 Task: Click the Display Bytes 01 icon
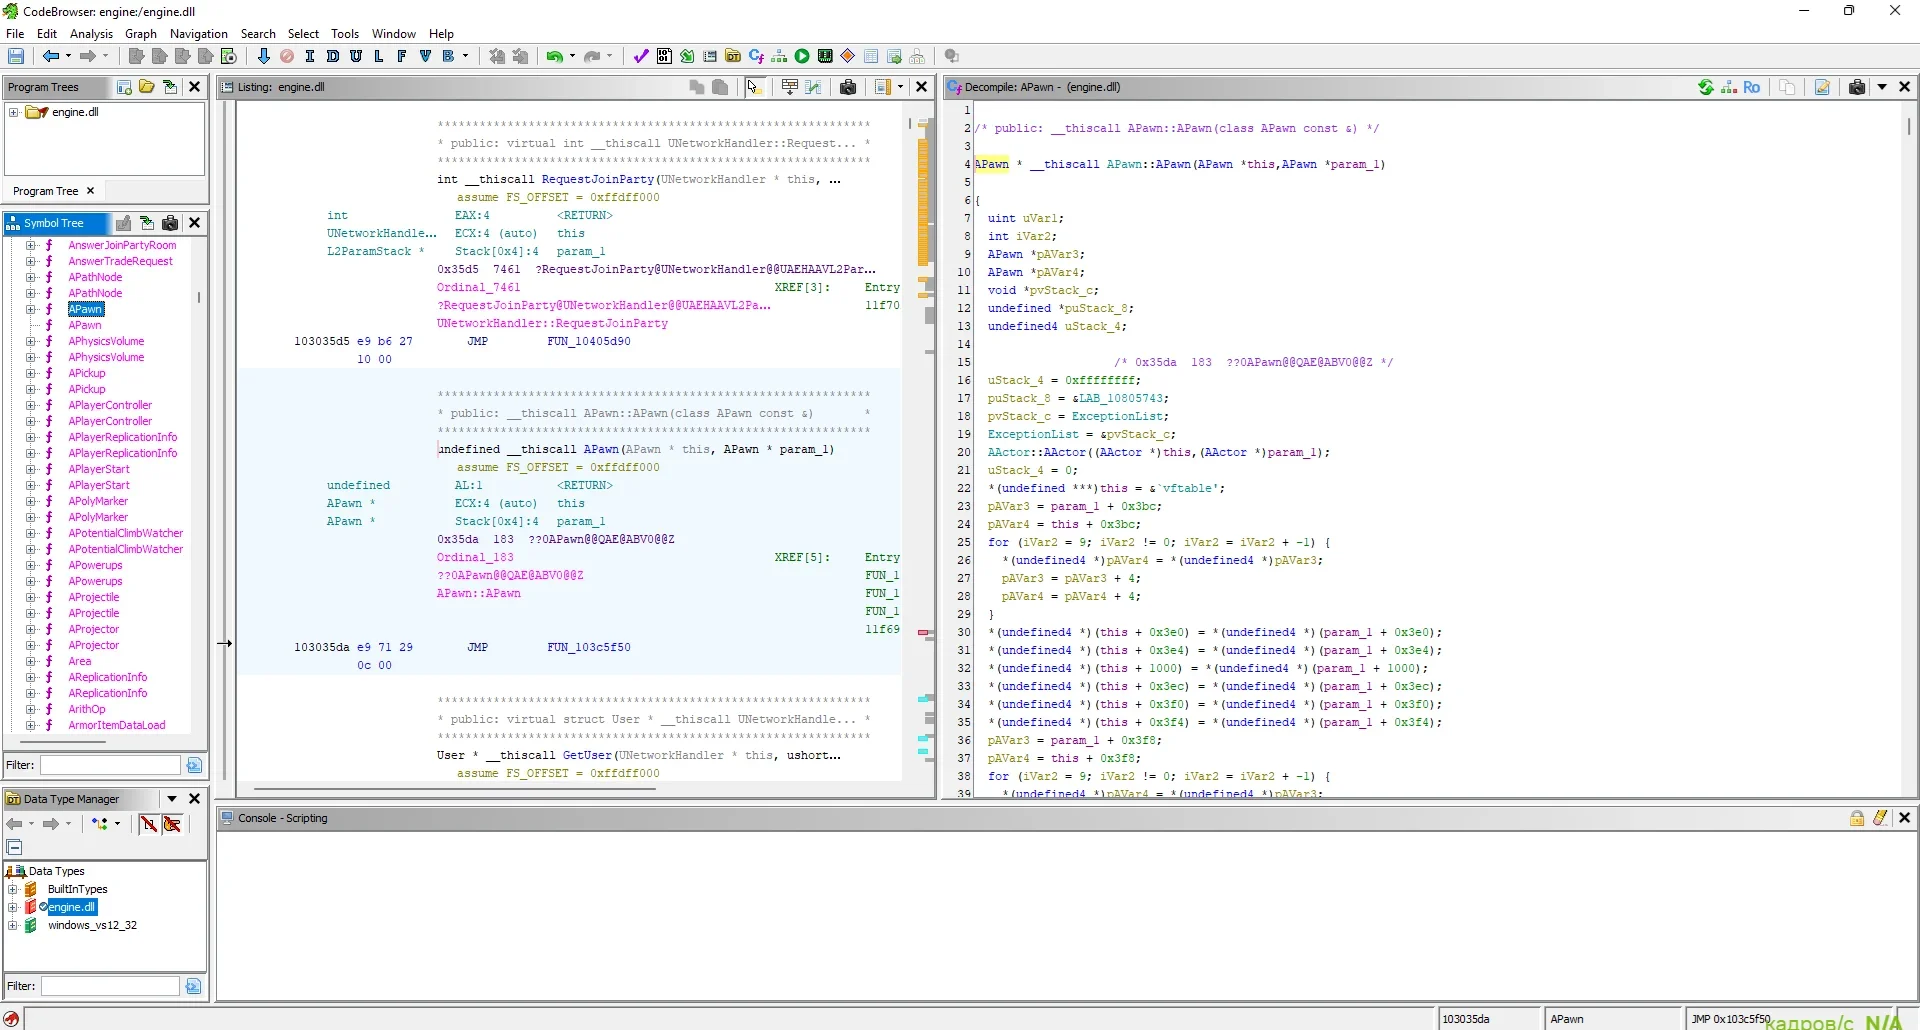[664, 57]
